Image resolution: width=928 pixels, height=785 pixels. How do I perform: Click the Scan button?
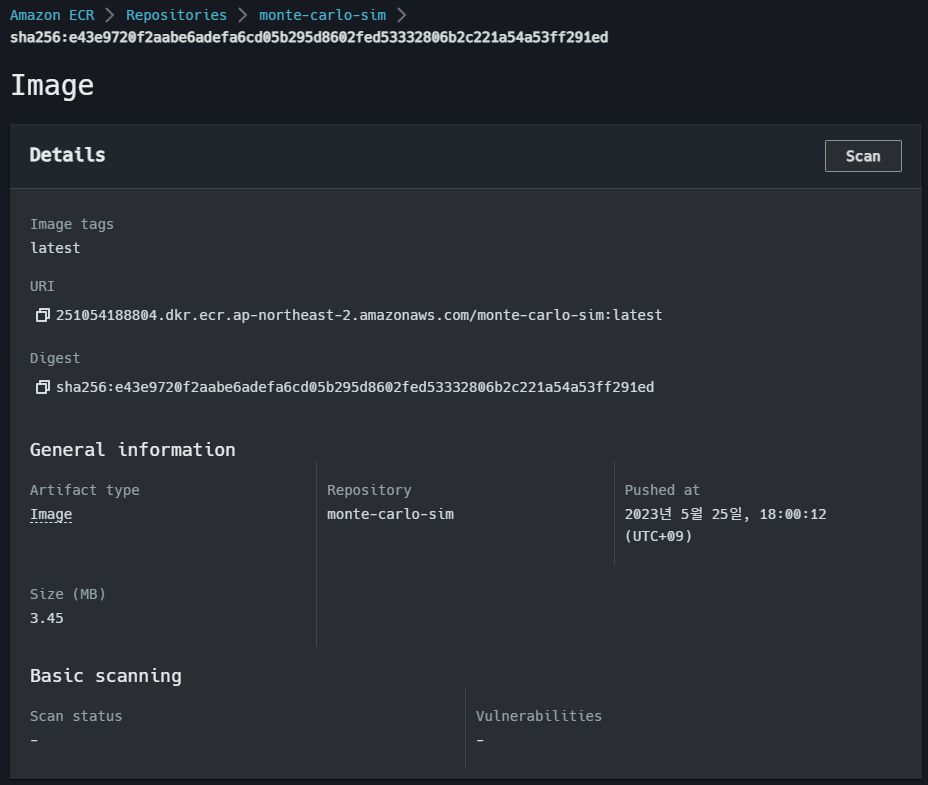click(863, 156)
